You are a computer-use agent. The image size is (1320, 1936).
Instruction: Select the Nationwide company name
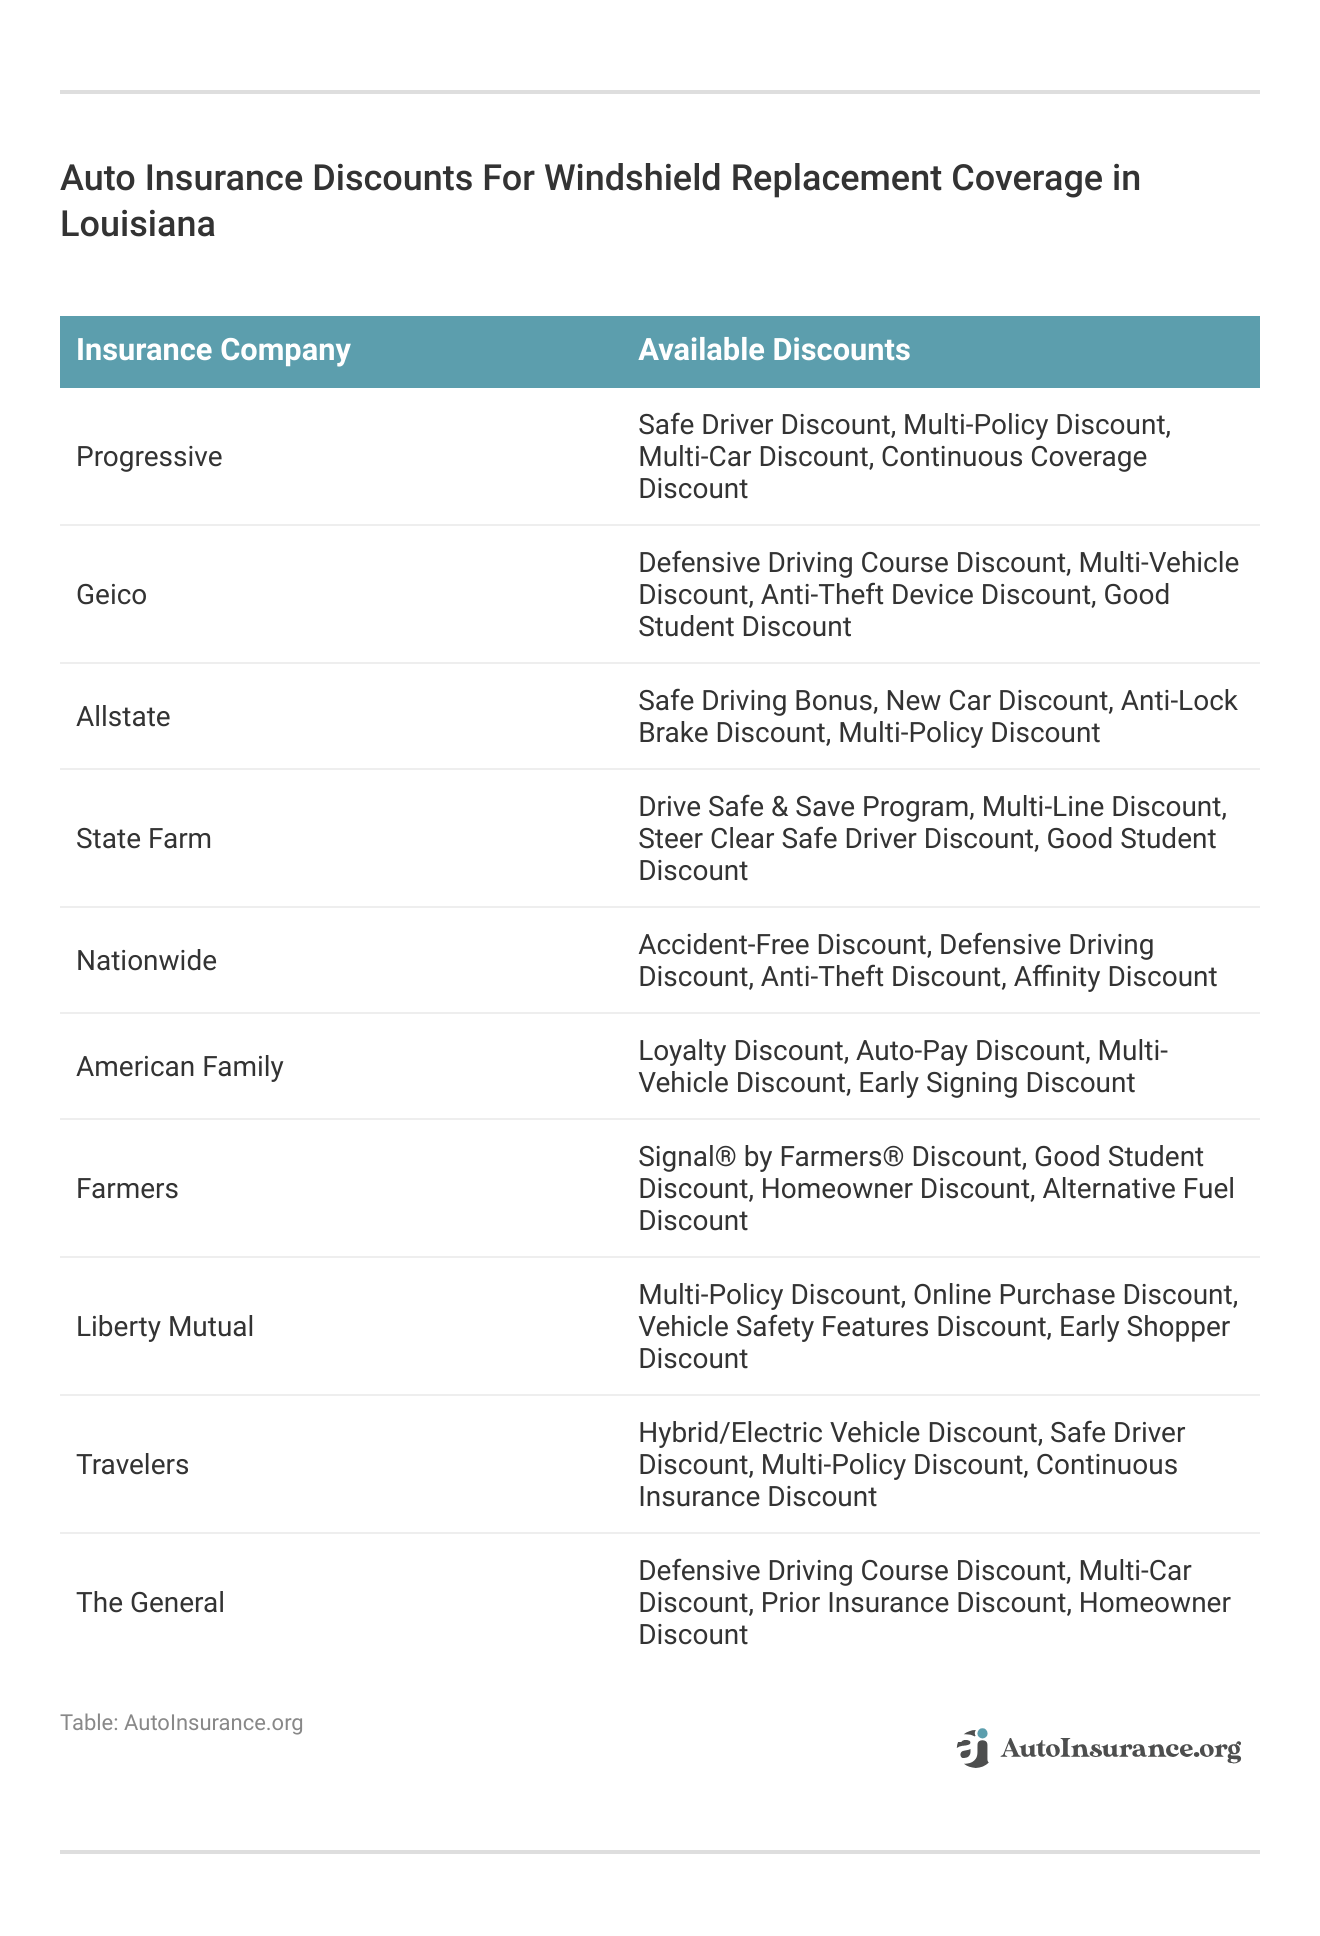(146, 961)
